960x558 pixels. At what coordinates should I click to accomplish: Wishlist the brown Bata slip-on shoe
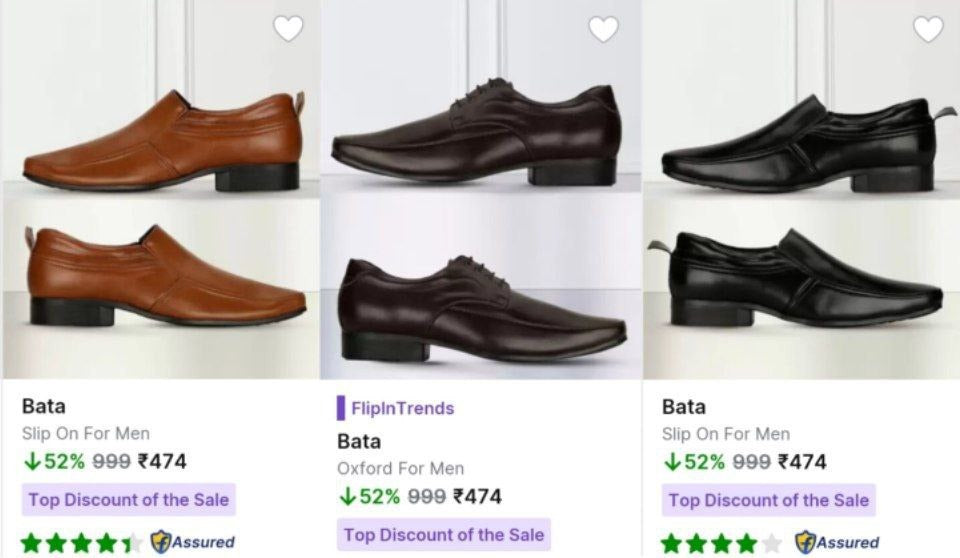tap(288, 30)
